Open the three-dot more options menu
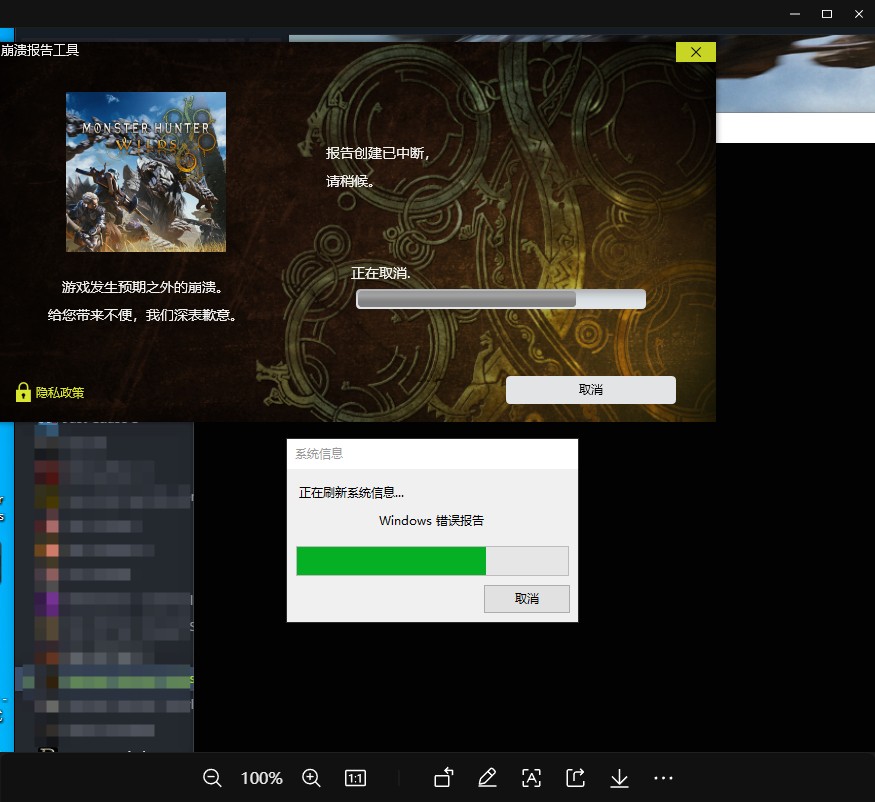The width and height of the screenshot is (875, 802). pyautogui.click(x=663, y=778)
